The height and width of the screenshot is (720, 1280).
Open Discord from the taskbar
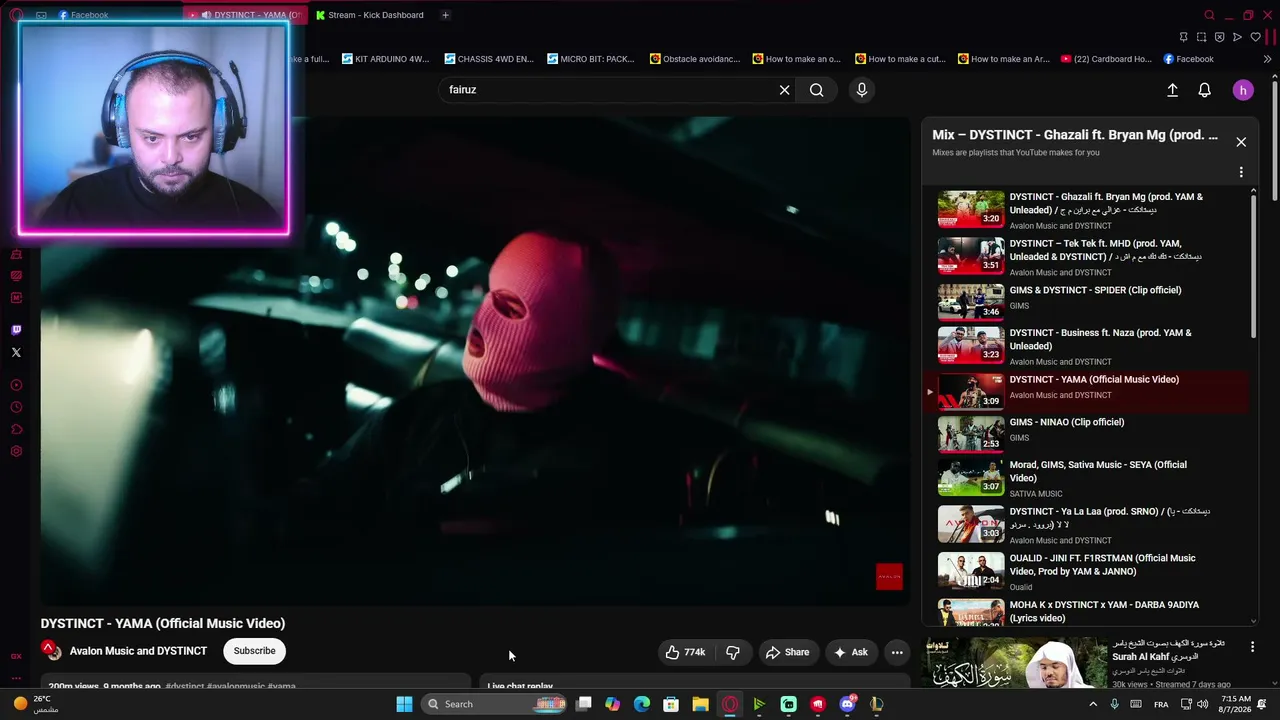pyautogui.click(x=848, y=704)
